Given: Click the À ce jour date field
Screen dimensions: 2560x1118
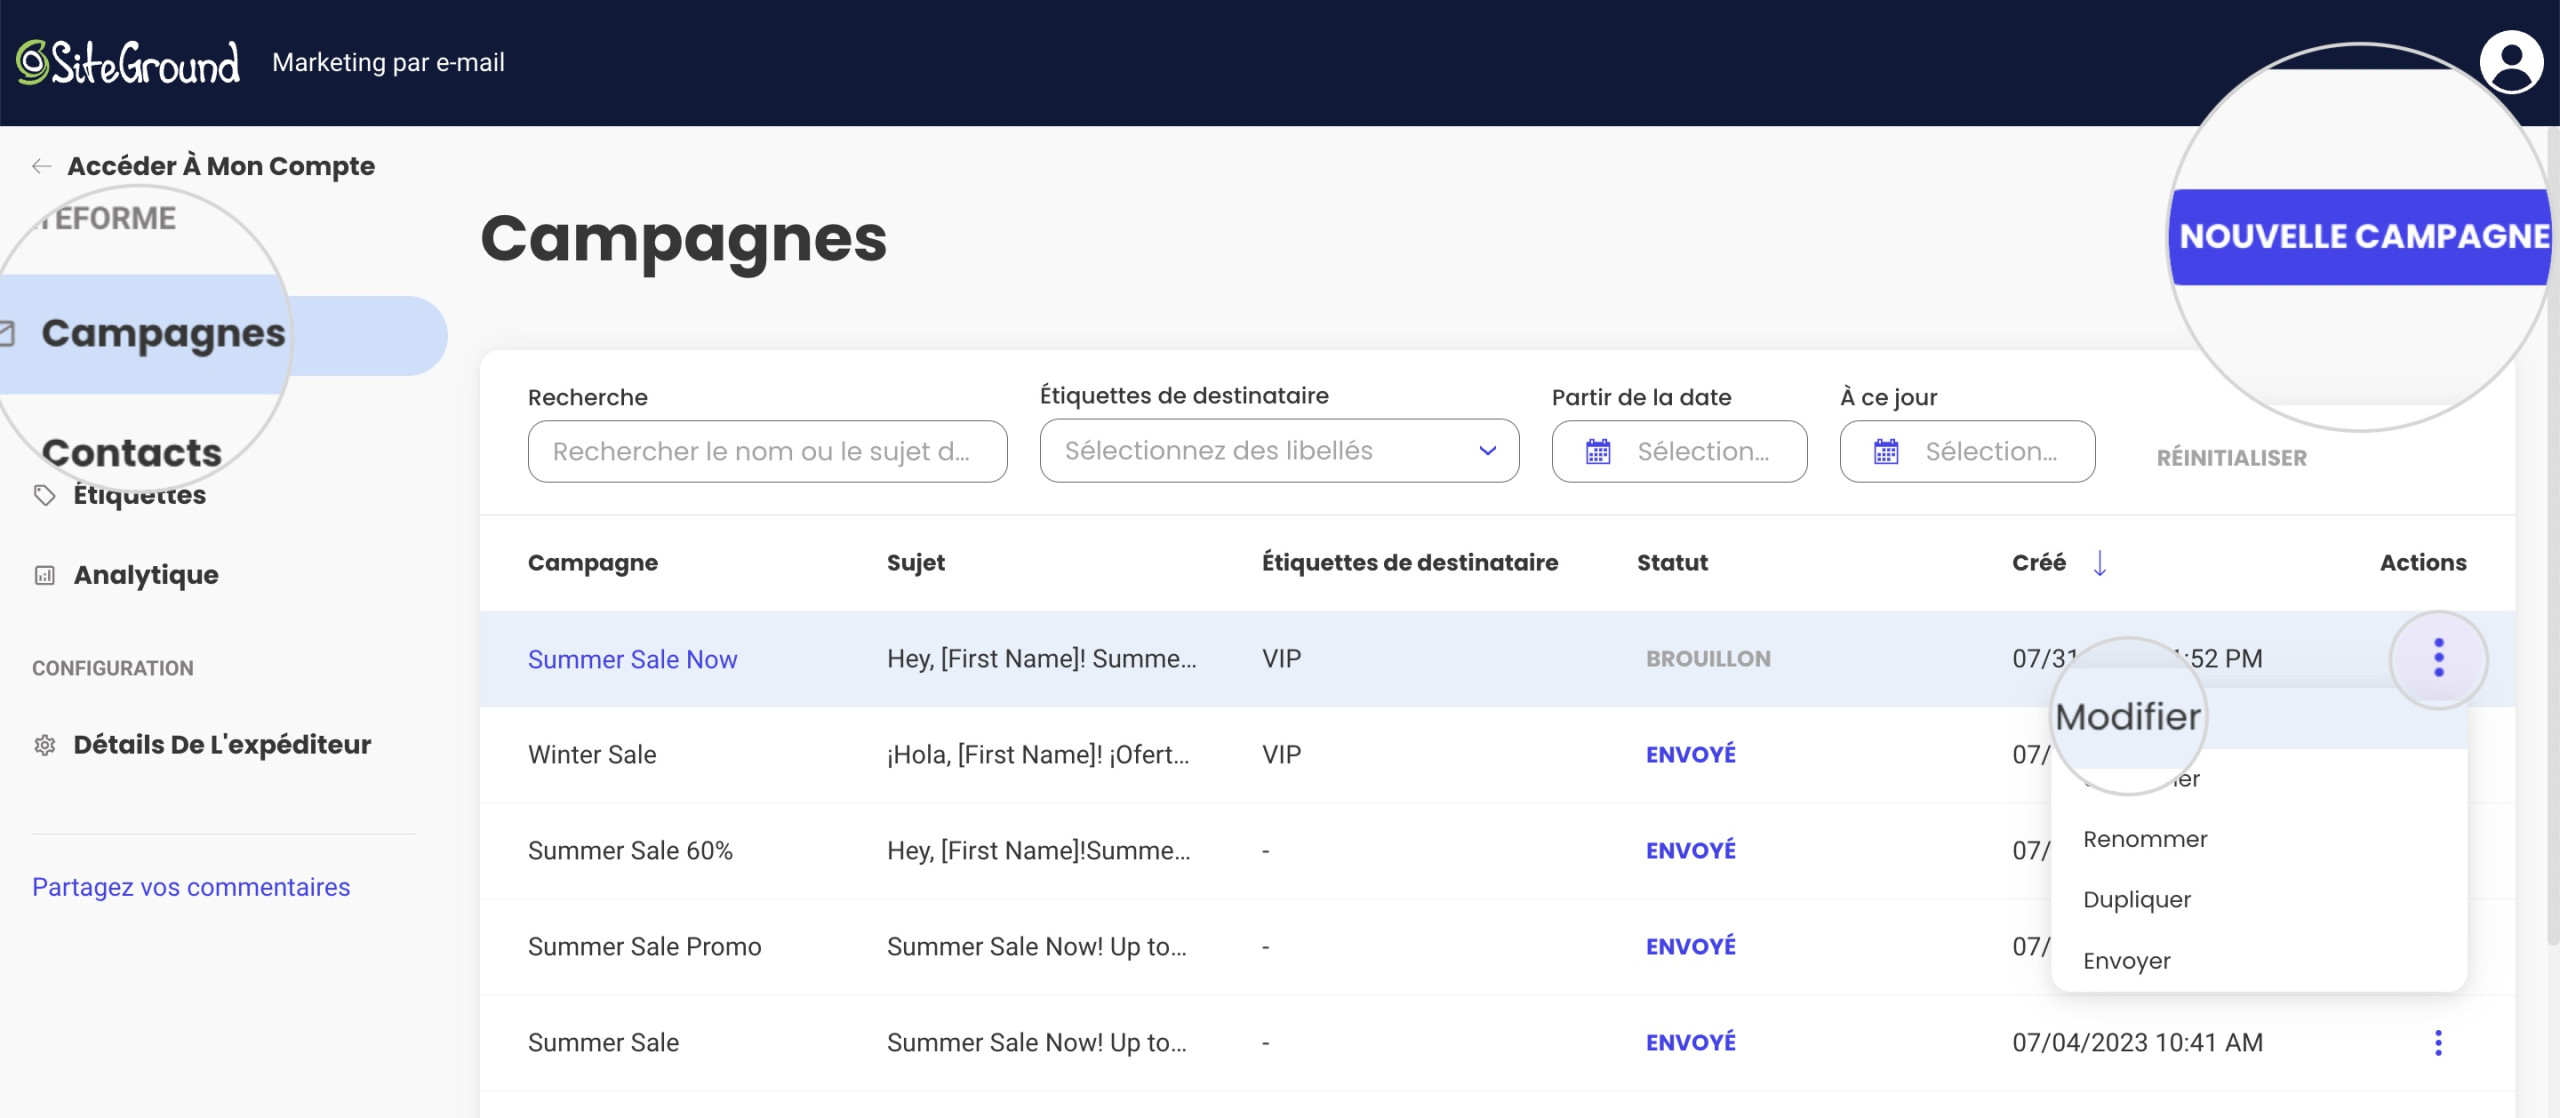Looking at the screenshot, I should click(1967, 451).
